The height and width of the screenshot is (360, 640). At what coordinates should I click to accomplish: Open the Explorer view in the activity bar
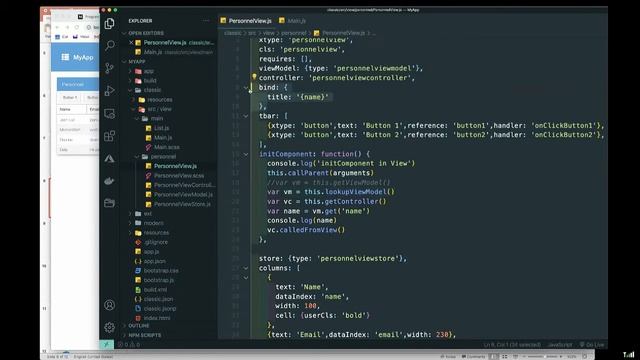[x=109, y=24]
